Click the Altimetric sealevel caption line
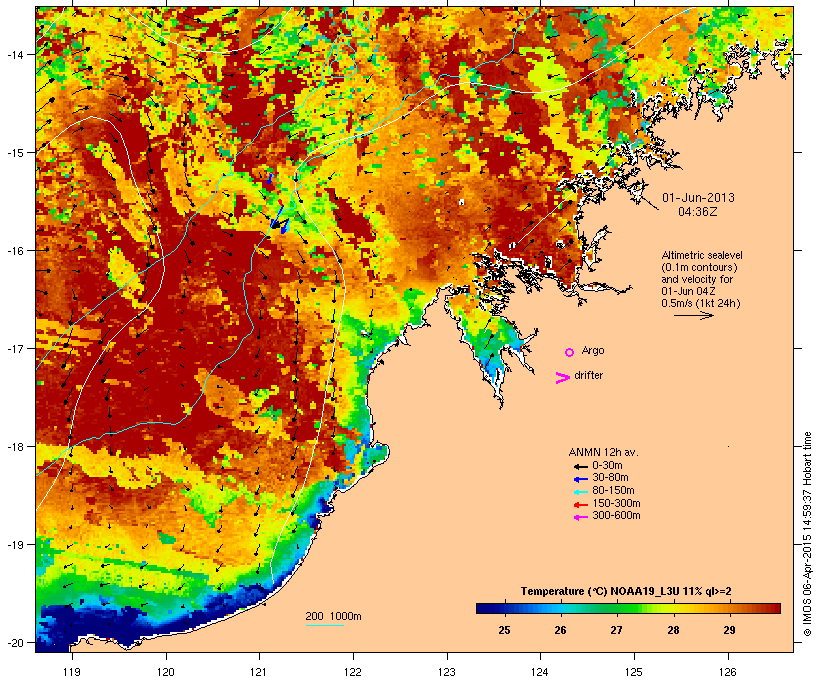Viewport: 820px width, 680px height. click(702, 255)
